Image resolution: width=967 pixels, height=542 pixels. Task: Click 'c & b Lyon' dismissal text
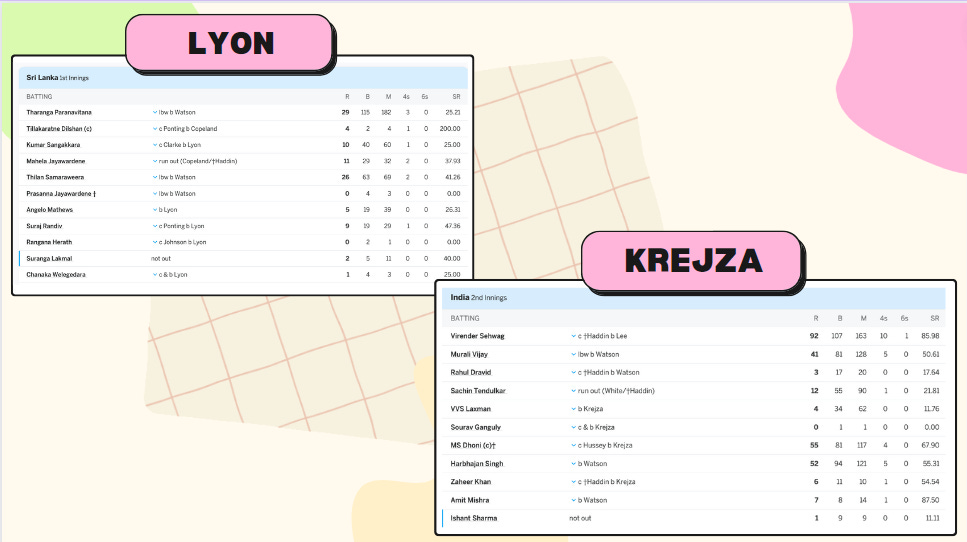point(173,274)
